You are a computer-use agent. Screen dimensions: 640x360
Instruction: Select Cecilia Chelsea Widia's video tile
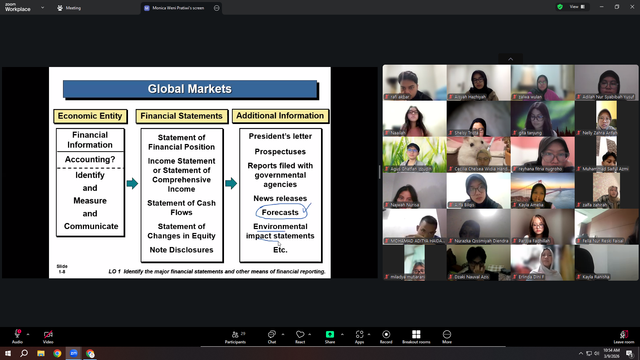478,155
